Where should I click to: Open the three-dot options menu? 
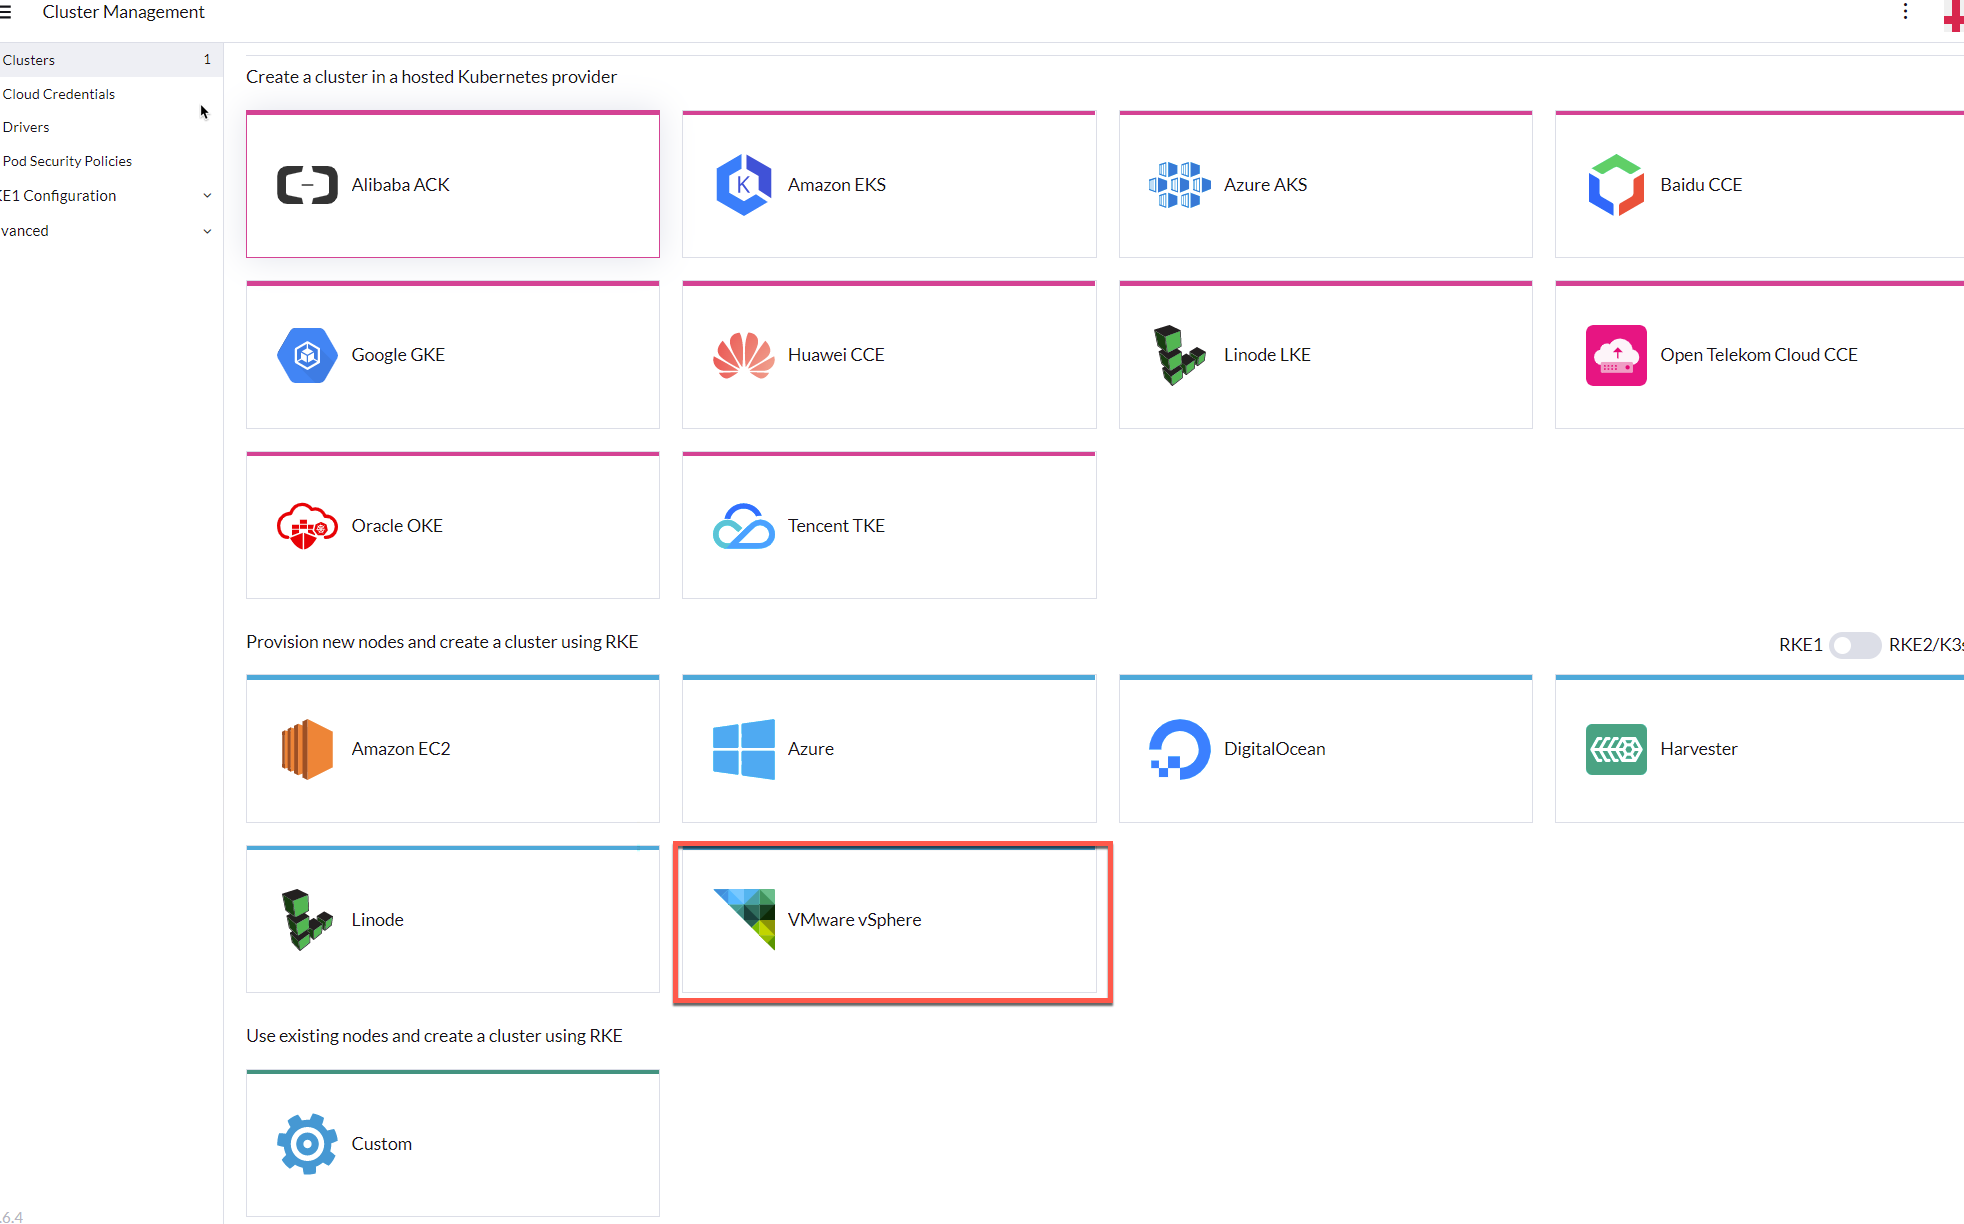tap(1905, 12)
